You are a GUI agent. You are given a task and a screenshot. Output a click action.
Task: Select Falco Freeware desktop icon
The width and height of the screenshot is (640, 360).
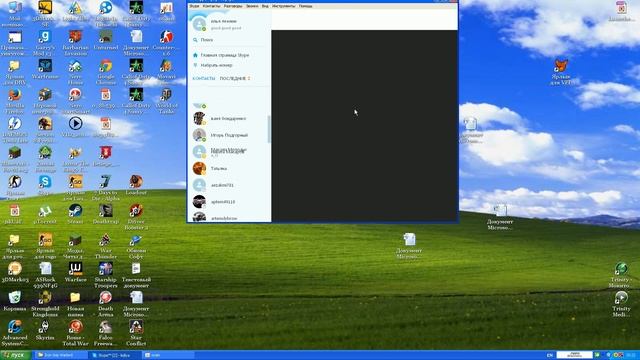(x=106, y=333)
